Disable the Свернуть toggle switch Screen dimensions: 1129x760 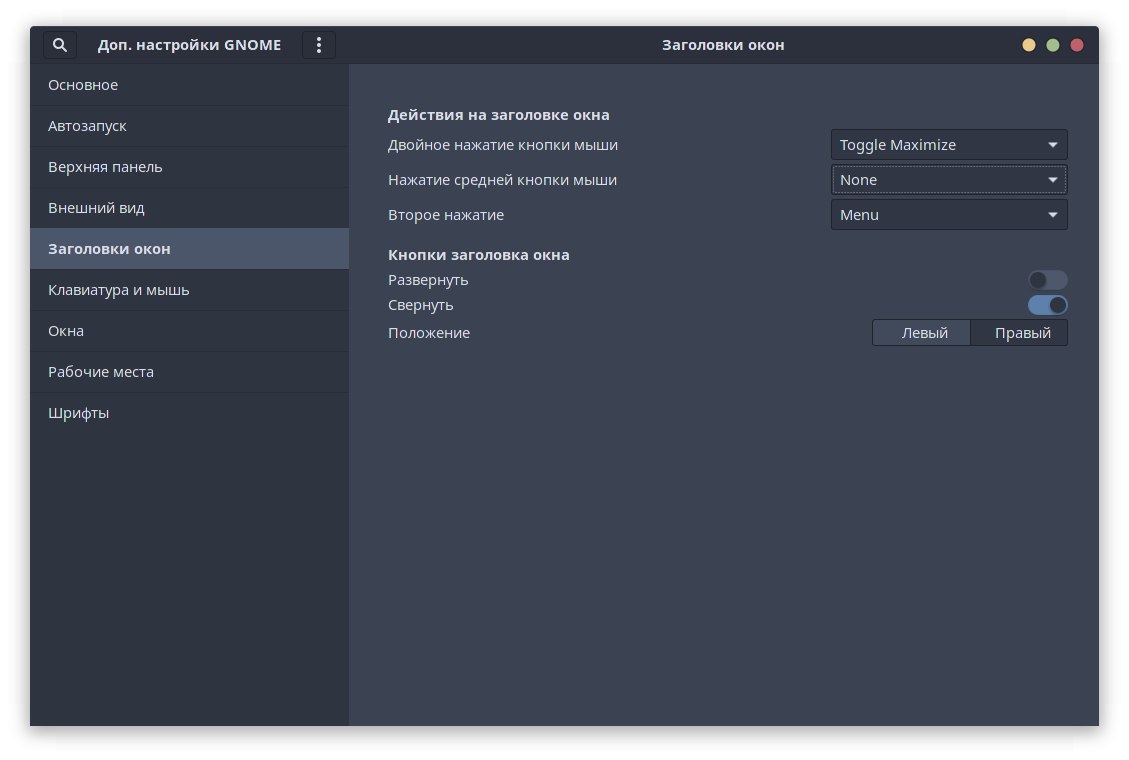pyautogui.click(x=1047, y=305)
